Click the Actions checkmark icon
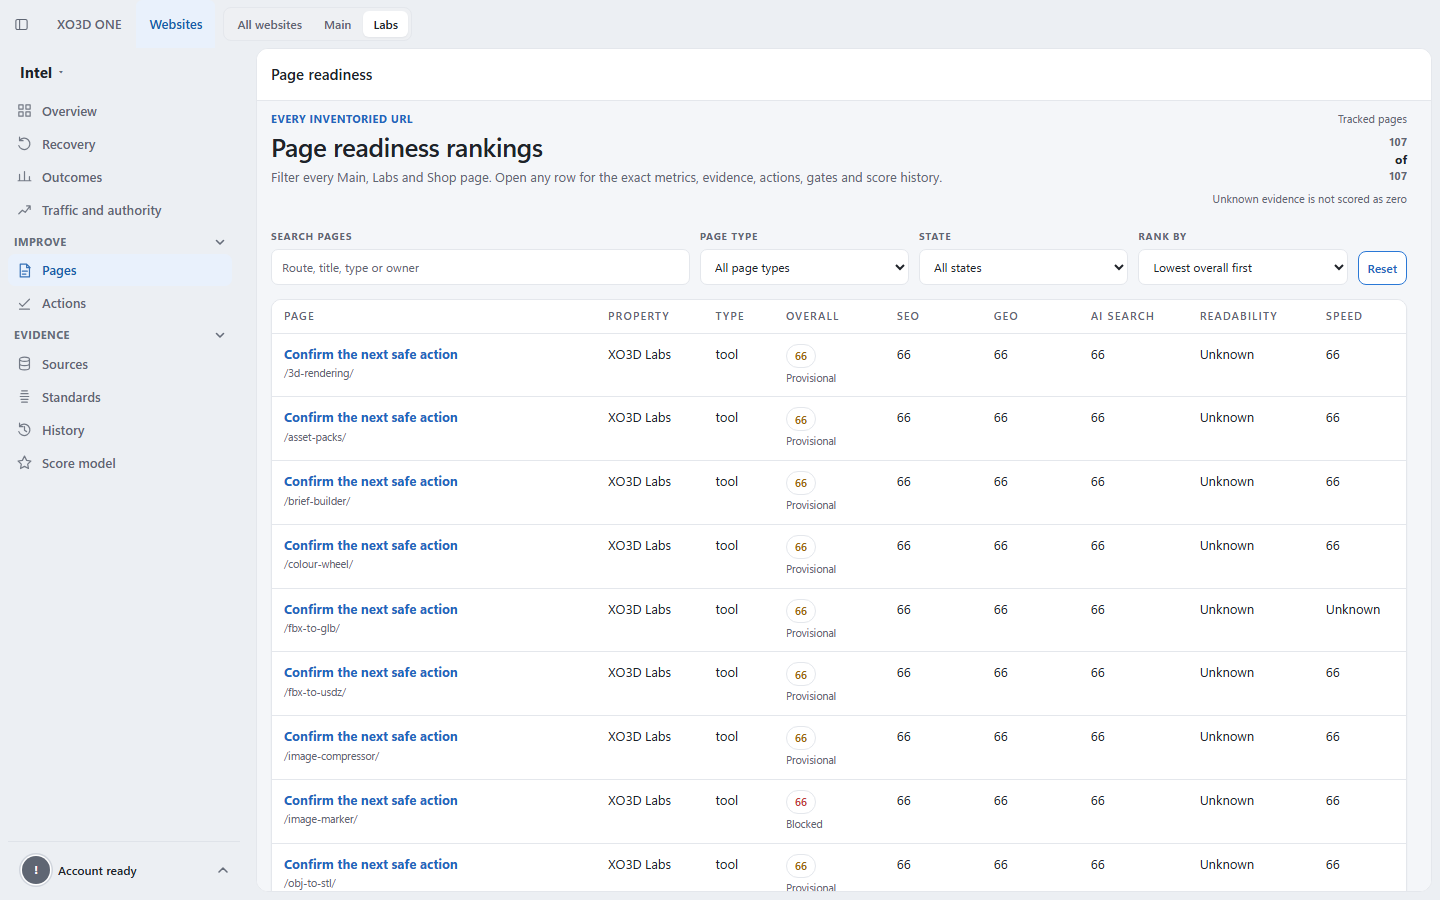Screen dimensions: 1440x900 tap(25, 303)
